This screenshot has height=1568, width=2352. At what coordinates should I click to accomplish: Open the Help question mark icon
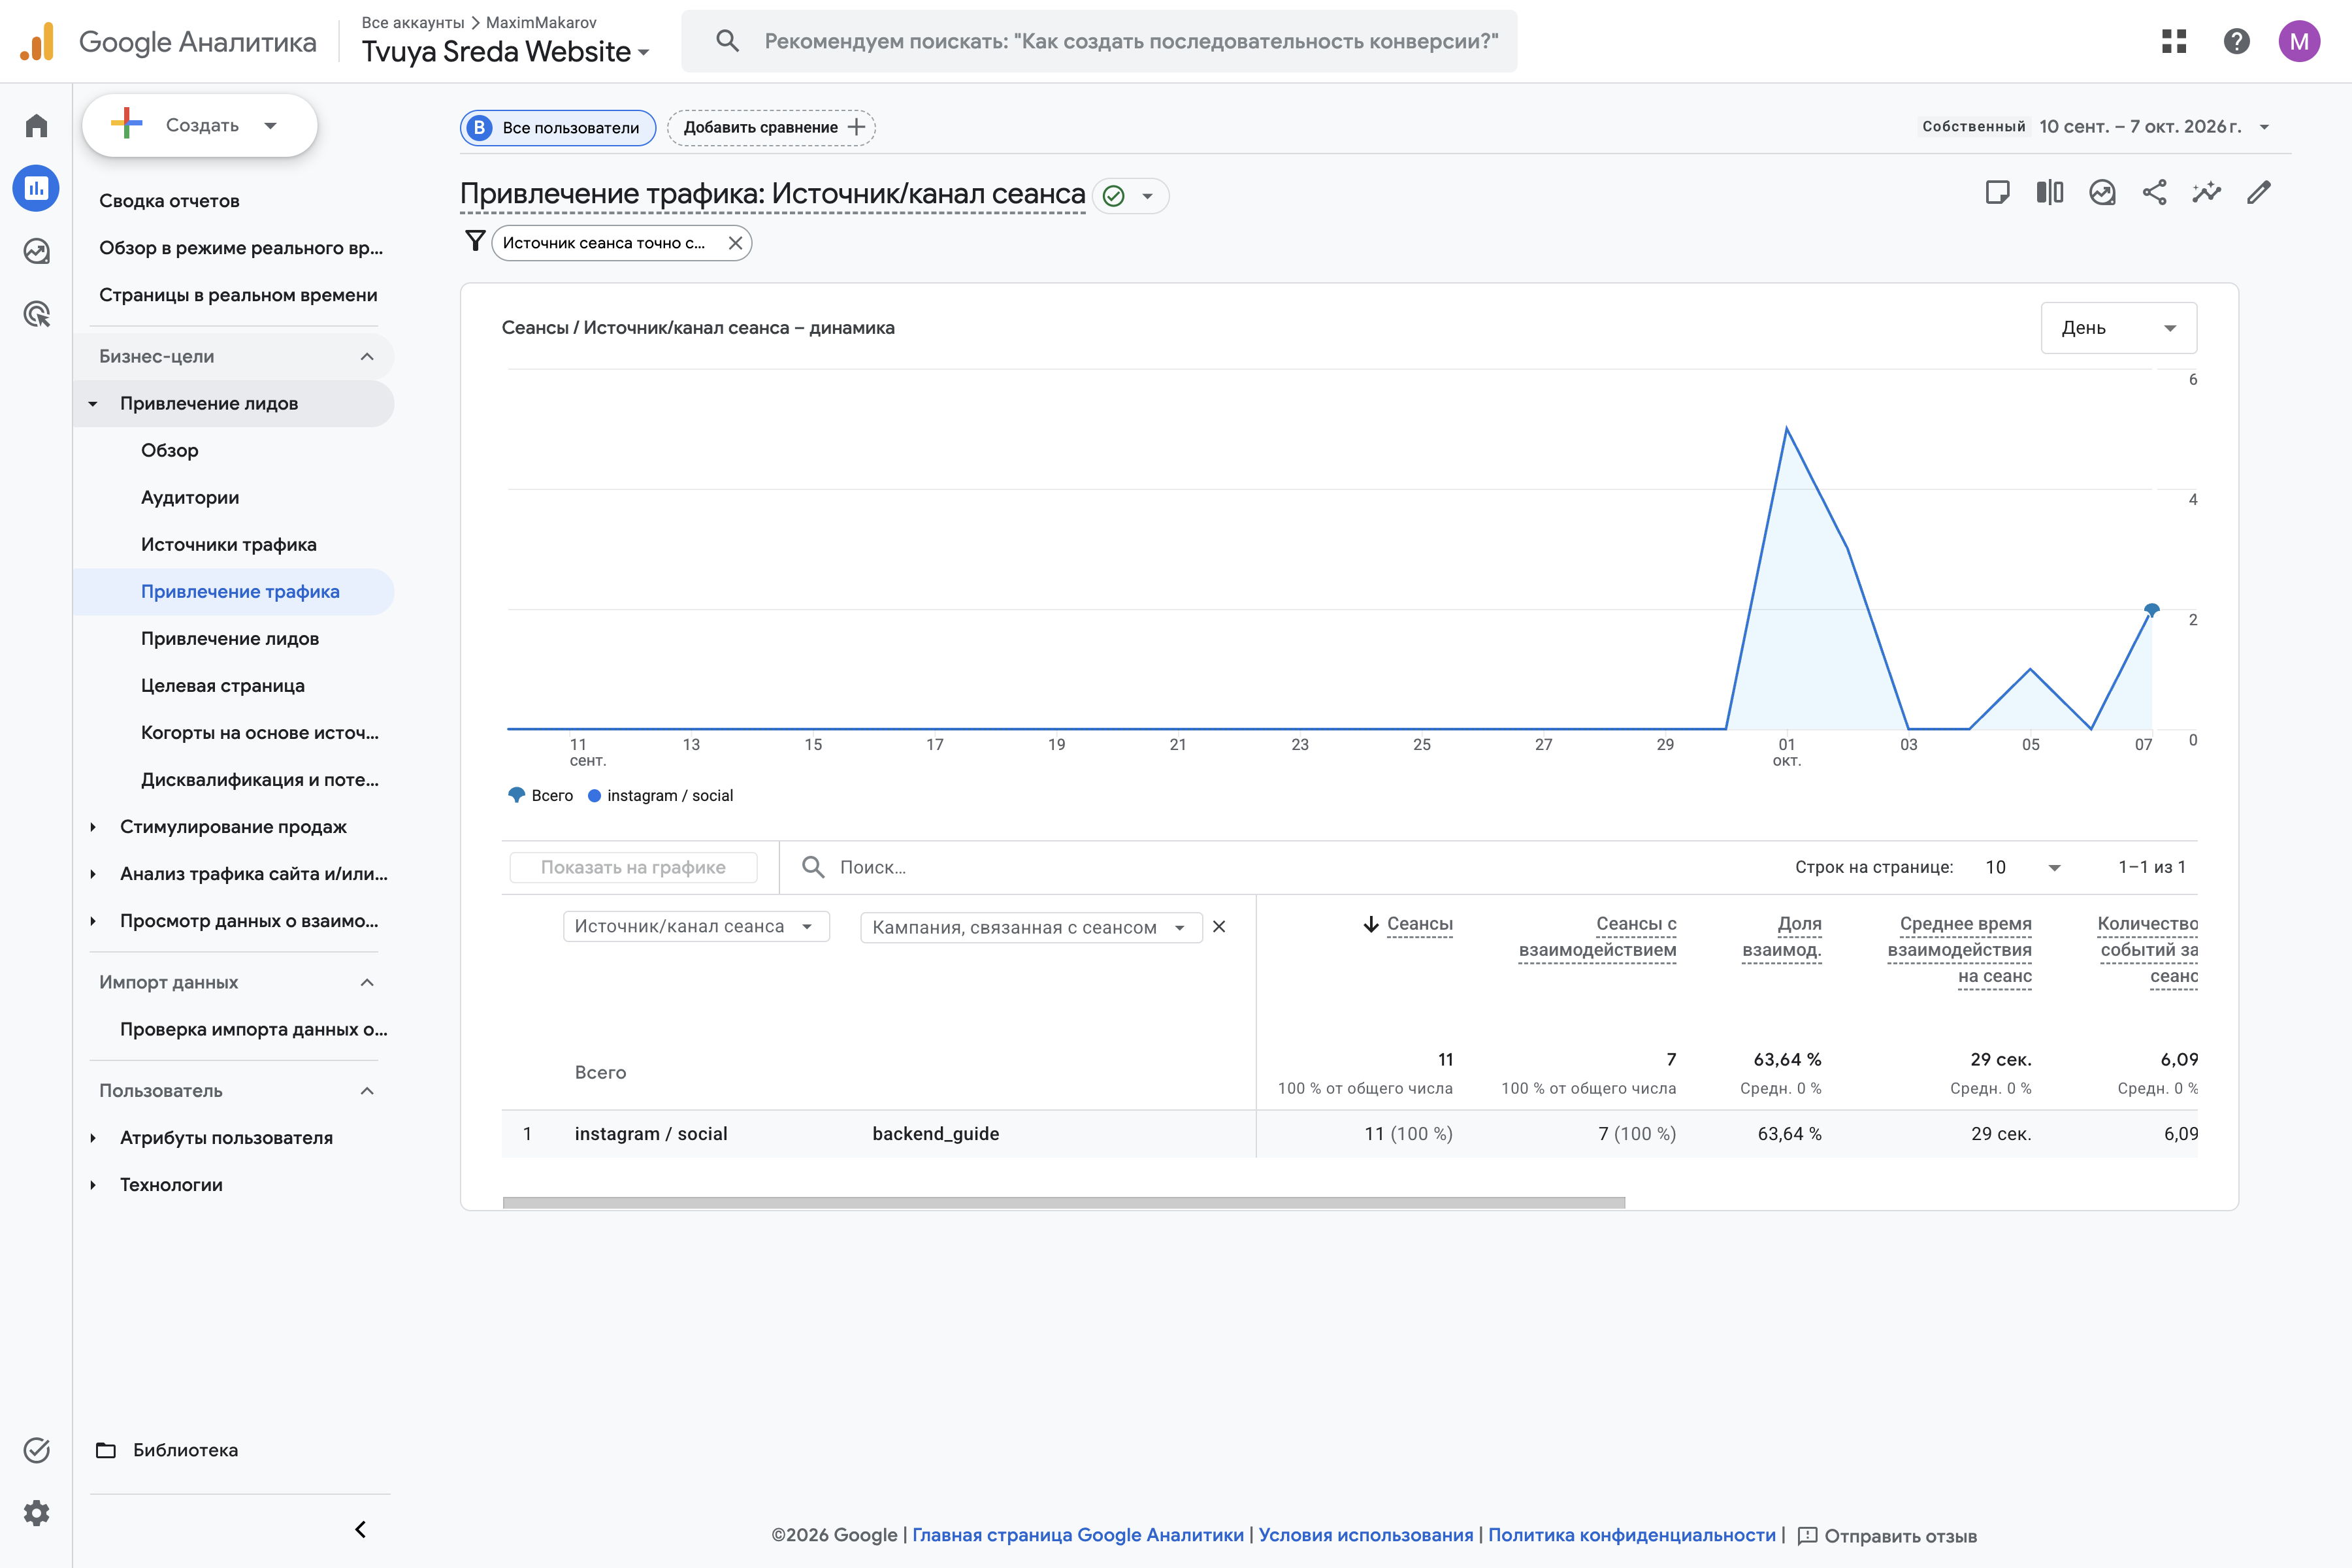point(2236,41)
